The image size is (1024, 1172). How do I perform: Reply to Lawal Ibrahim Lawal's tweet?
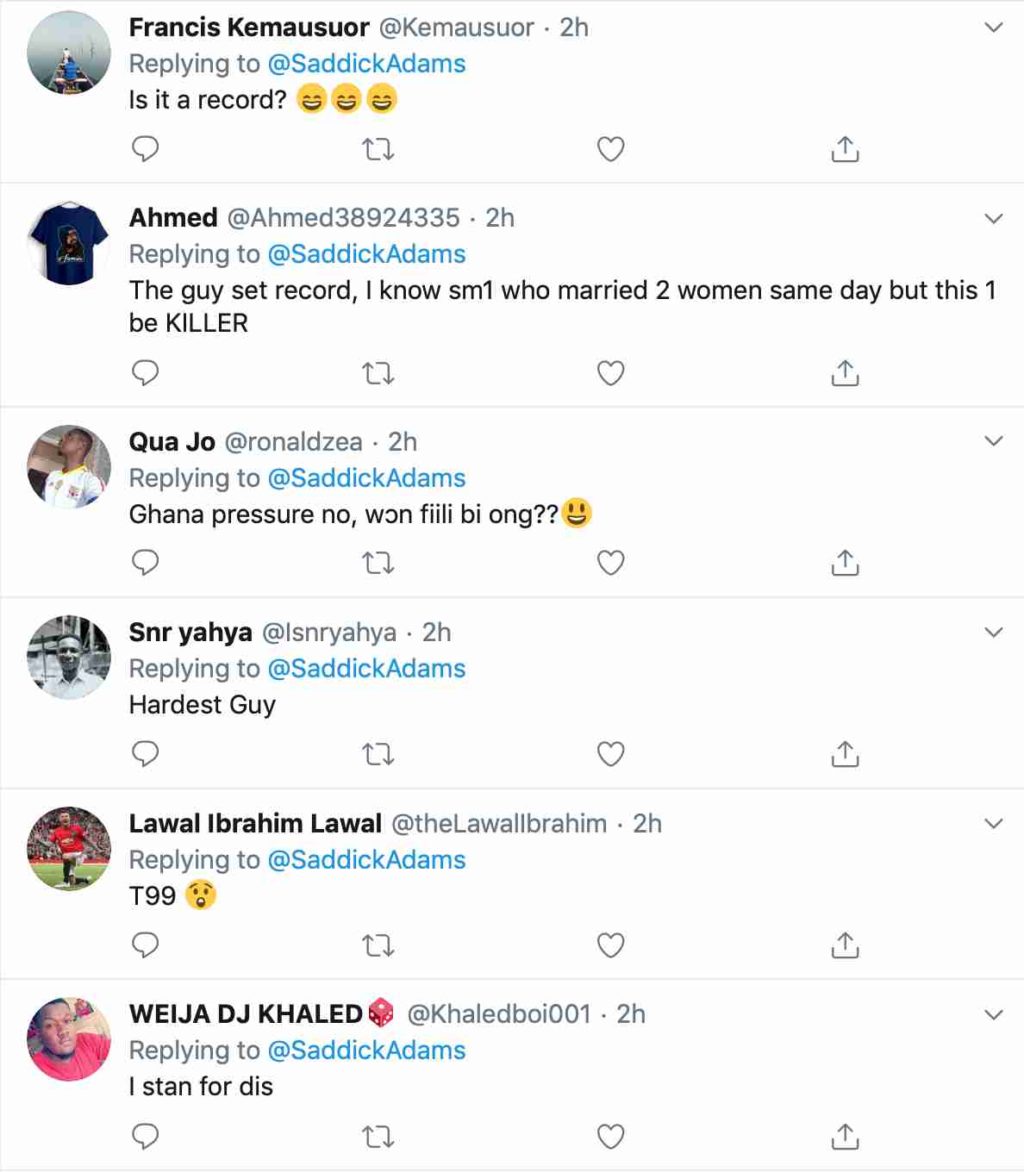click(146, 945)
